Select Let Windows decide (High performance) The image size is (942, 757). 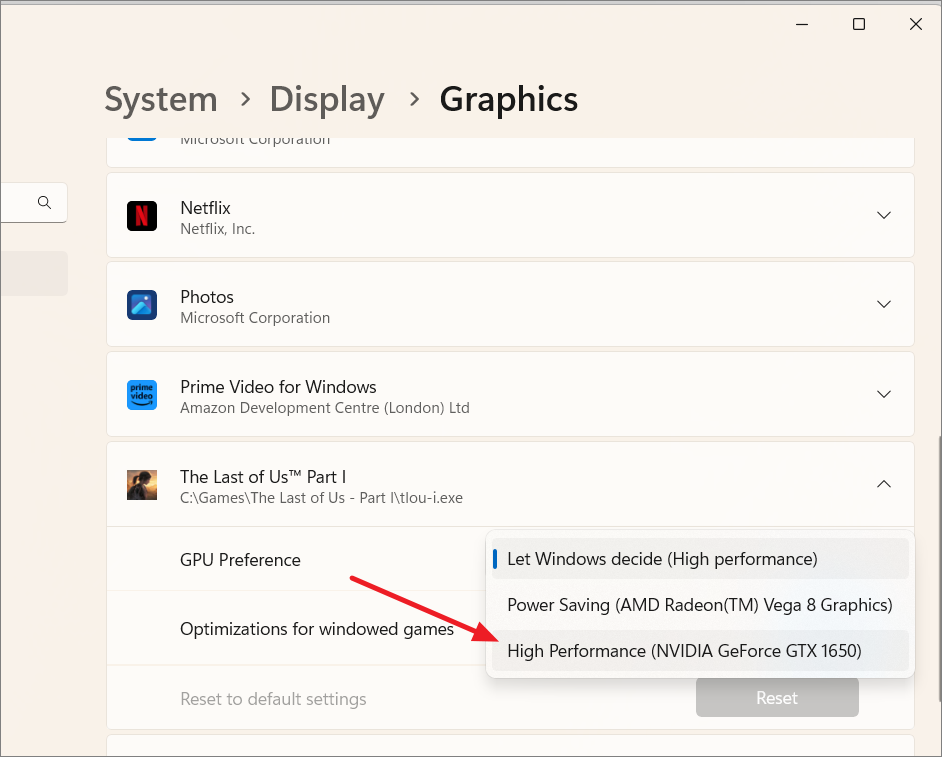[x=700, y=559]
